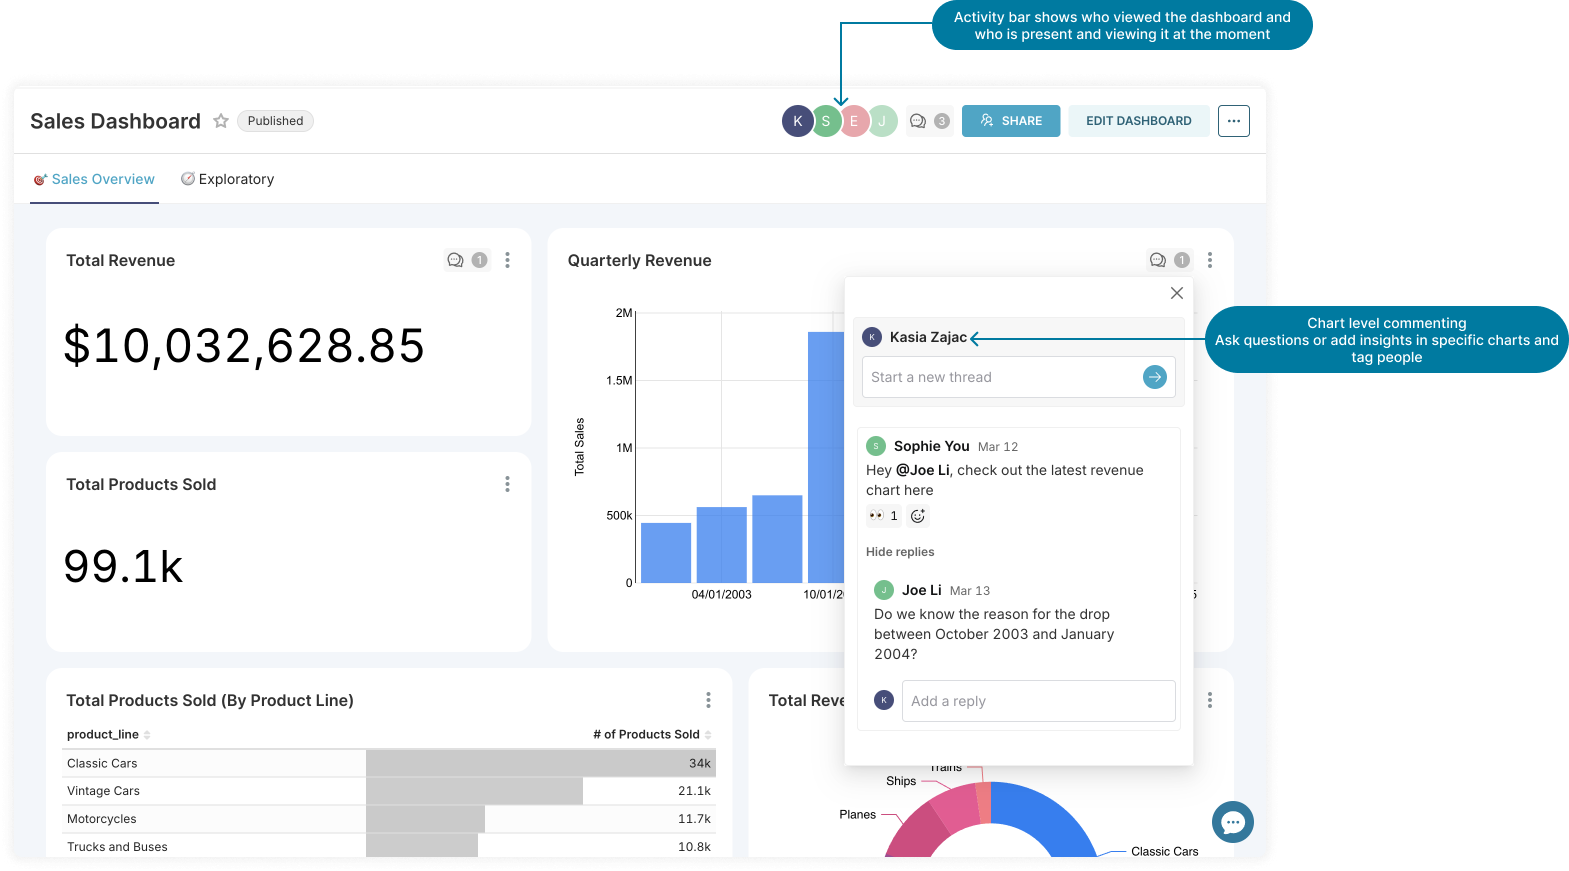
Task: Click the SHARE button
Action: [1011, 121]
